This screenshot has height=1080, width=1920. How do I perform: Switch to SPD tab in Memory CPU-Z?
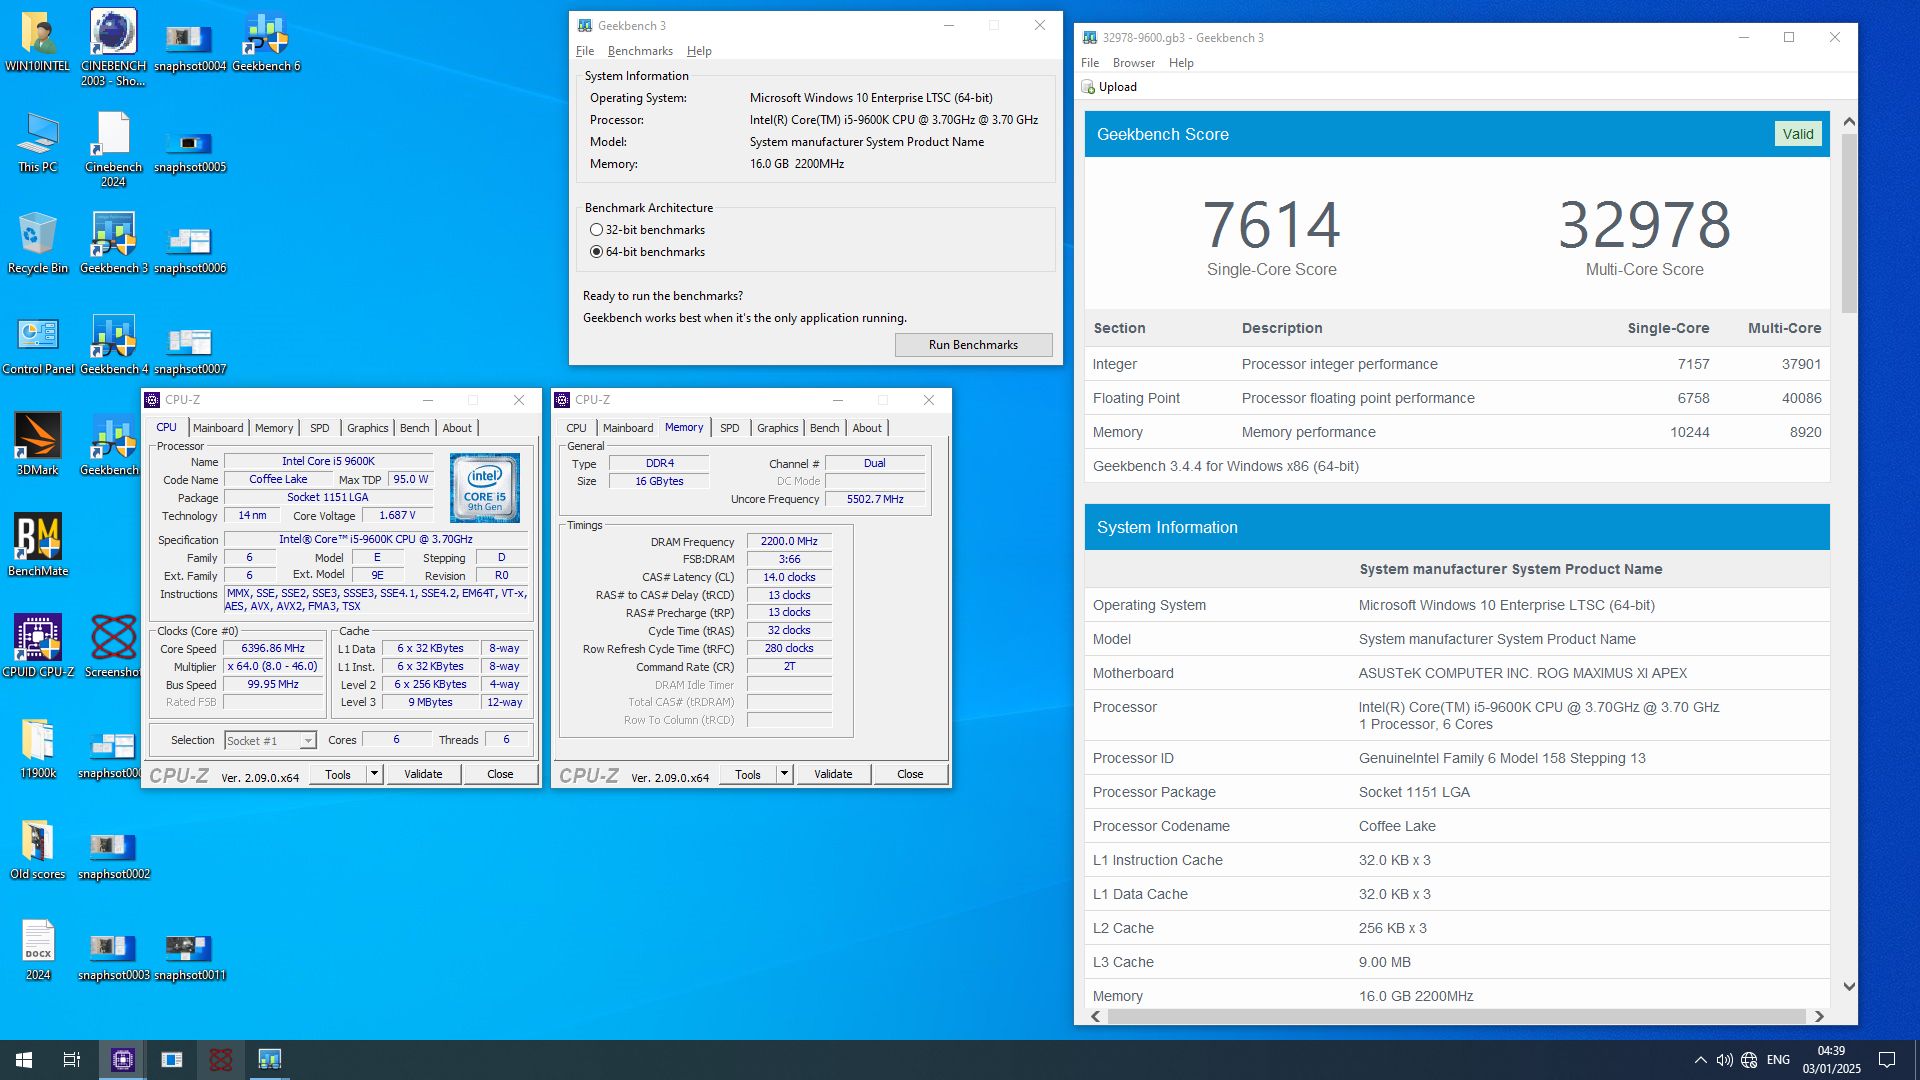730,428
